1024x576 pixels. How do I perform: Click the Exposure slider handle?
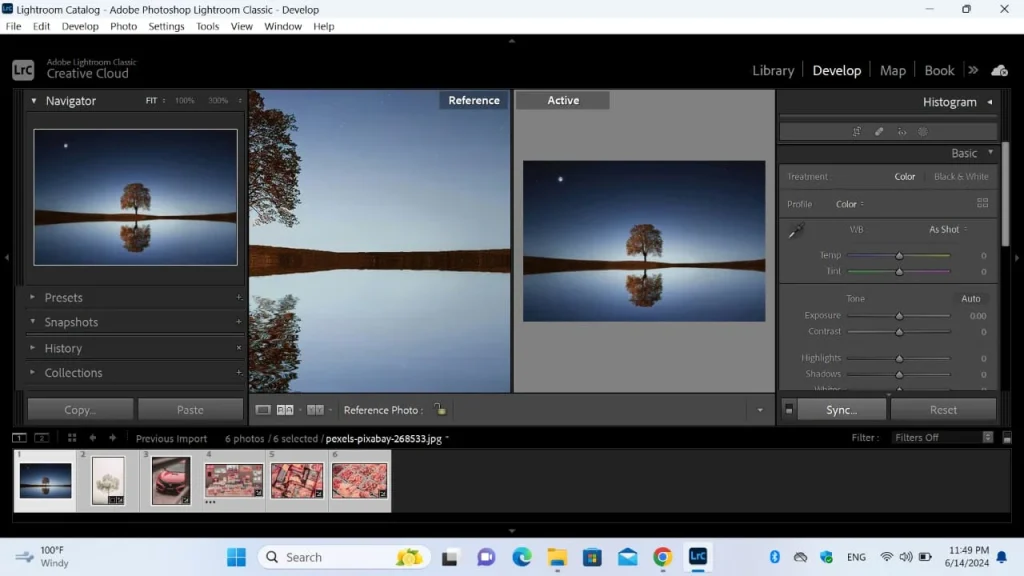click(899, 315)
